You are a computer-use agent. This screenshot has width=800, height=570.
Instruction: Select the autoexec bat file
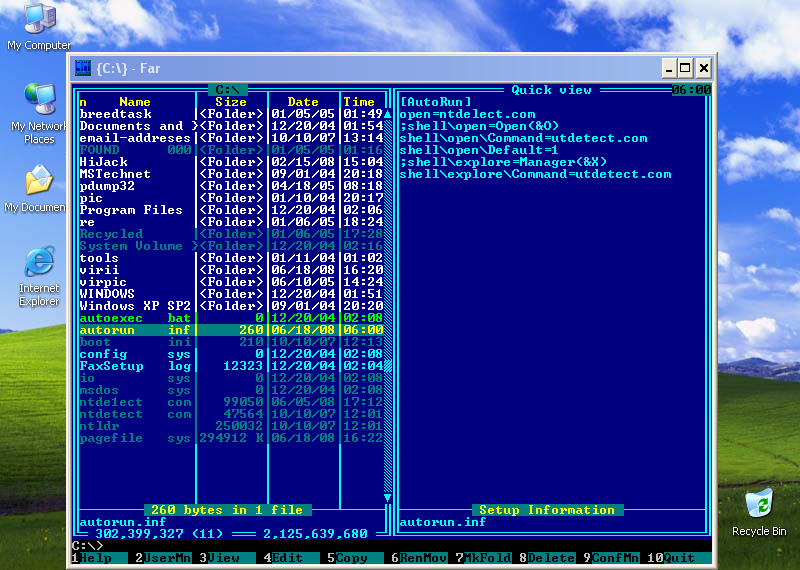tap(231, 318)
